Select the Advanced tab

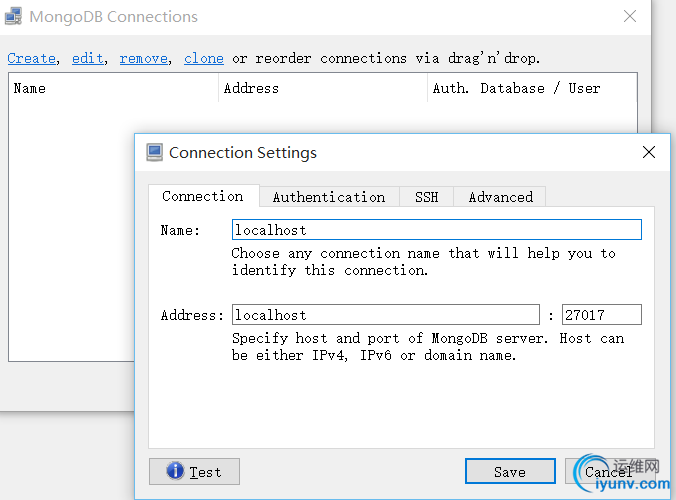click(x=500, y=197)
